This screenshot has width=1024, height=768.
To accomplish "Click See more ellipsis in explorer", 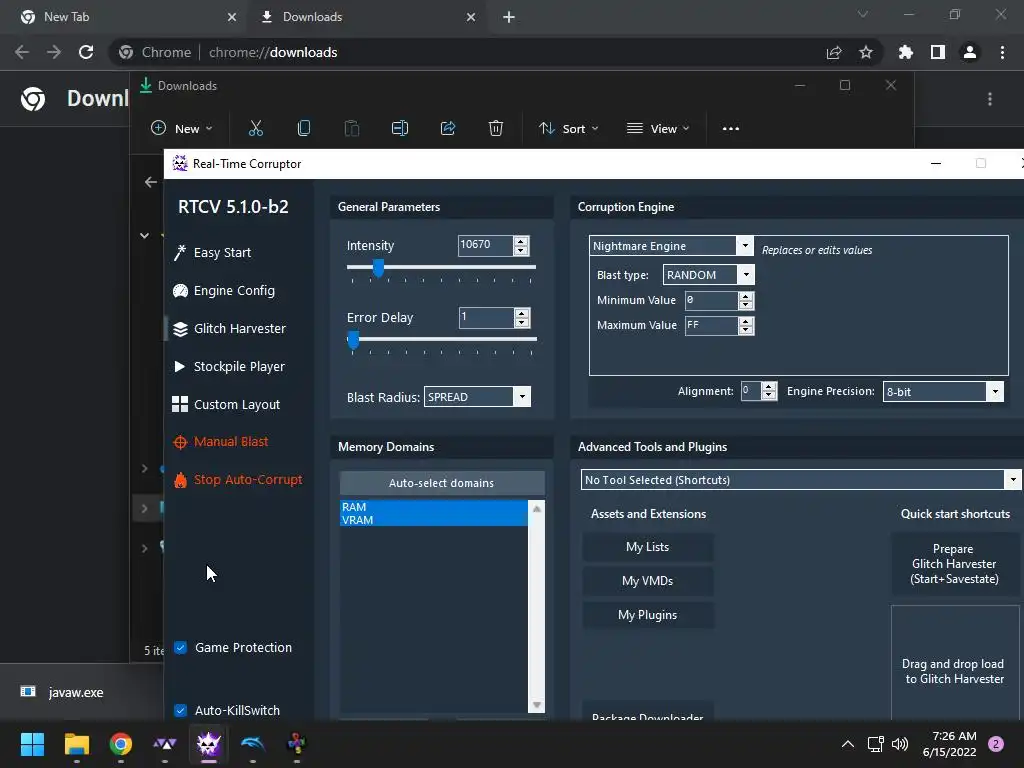I will 731,129.
